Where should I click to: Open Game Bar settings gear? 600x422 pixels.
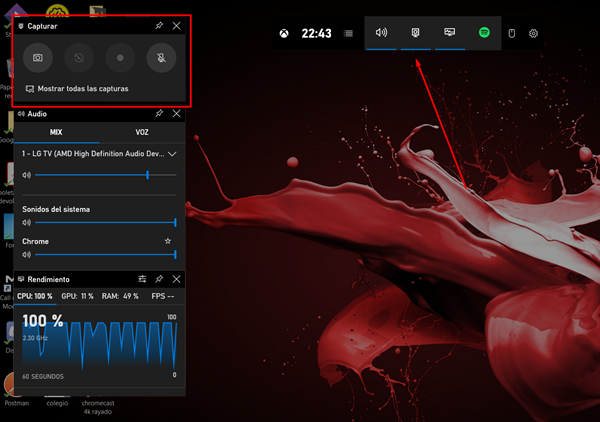click(534, 33)
